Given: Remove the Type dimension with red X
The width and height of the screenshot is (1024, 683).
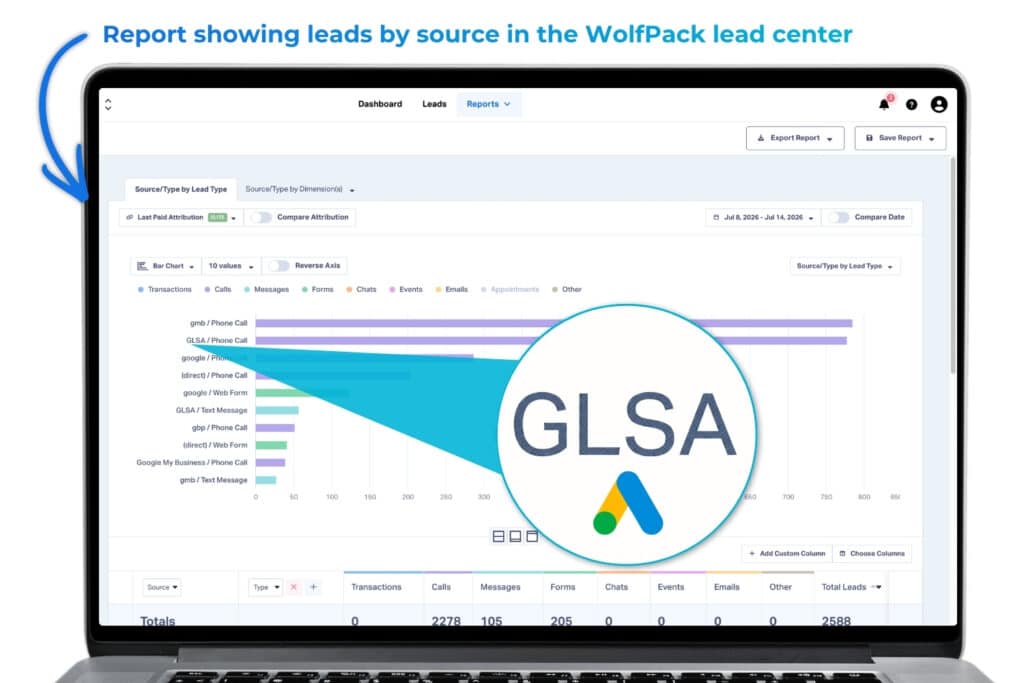Looking at the screenshot, I should (294, 587).
